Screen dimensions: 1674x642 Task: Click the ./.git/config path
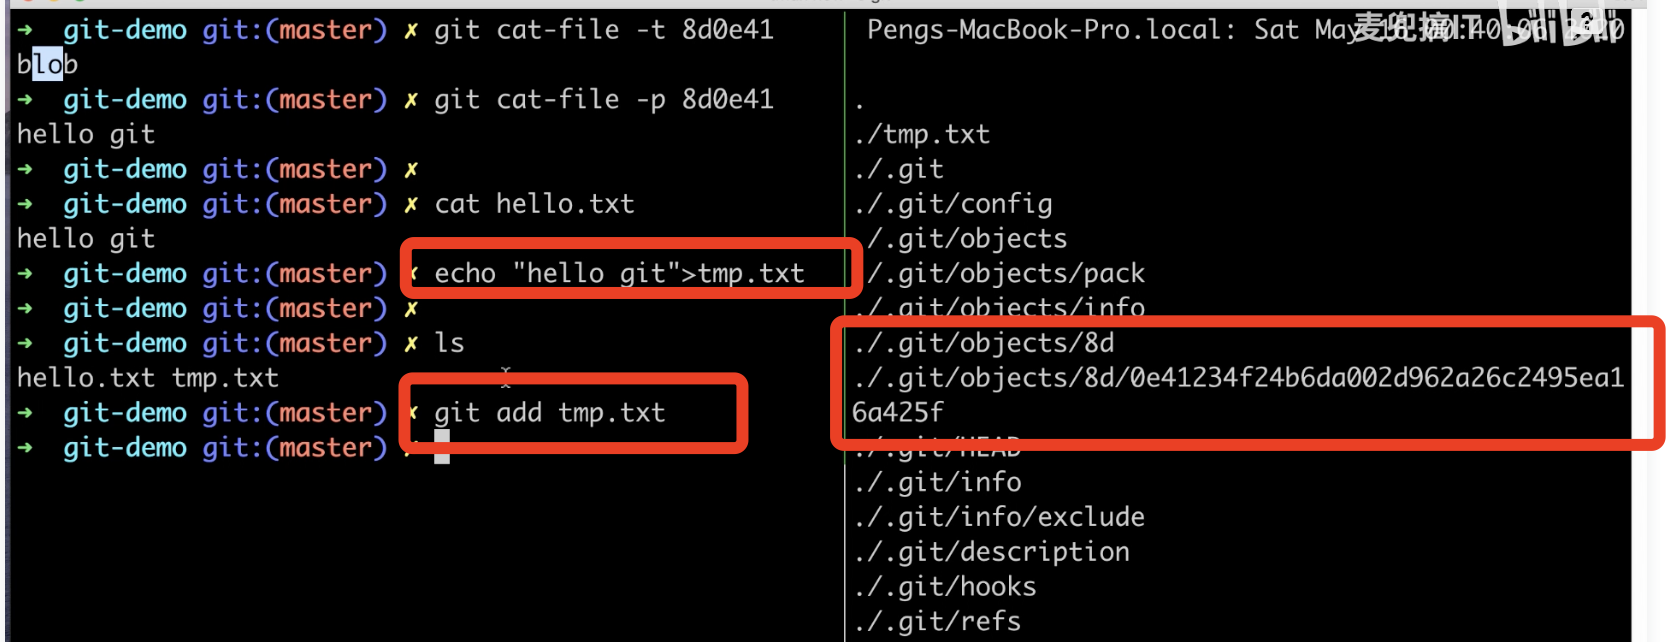[x=953, y=204]
